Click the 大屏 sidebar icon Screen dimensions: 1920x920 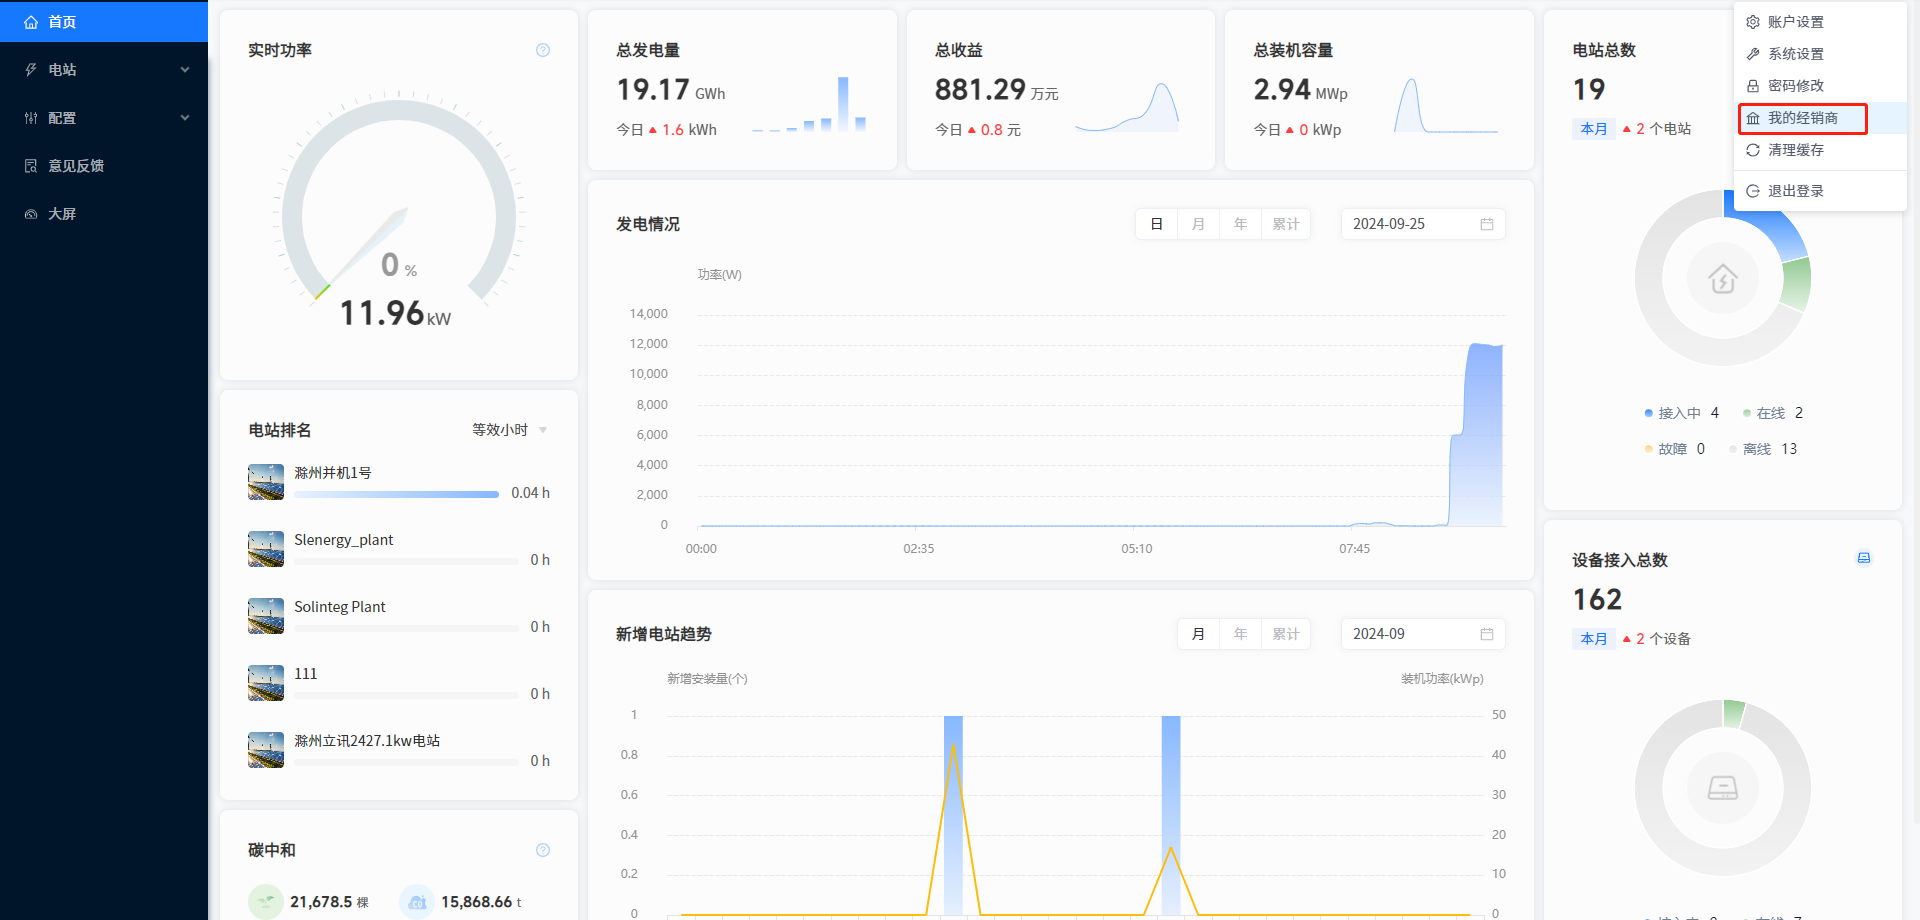point(31,214)
